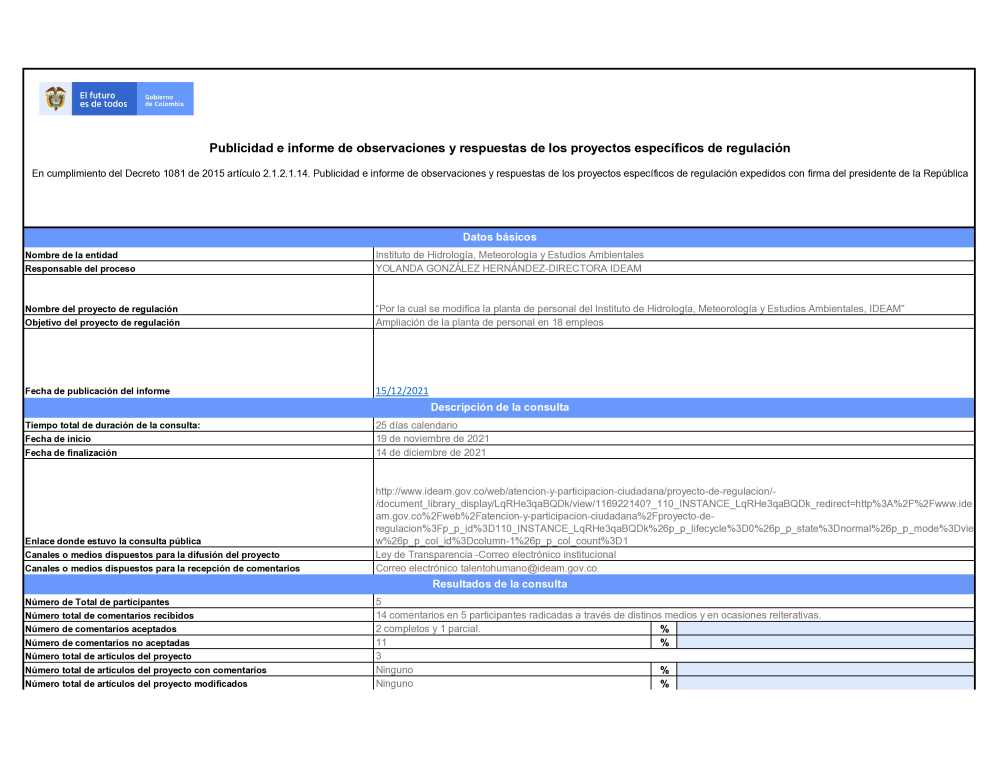This screenshot has height=772, width=1000.
Task: Select the "Resultados de la consulta" header bar
Action: pos(499,584)
